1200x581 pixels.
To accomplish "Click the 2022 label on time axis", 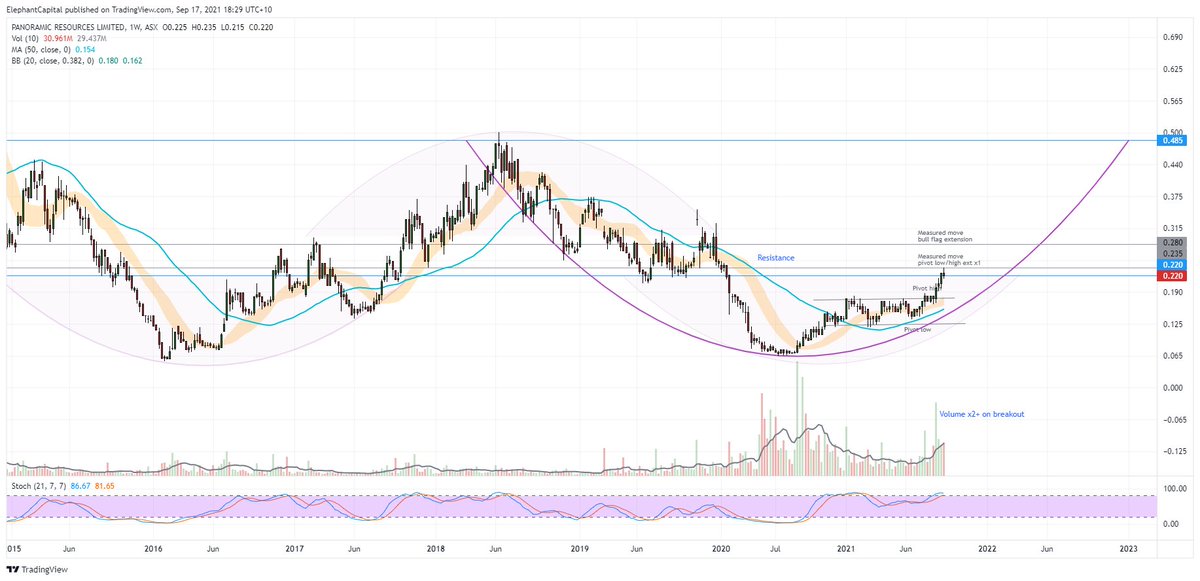I will point(986,549).
